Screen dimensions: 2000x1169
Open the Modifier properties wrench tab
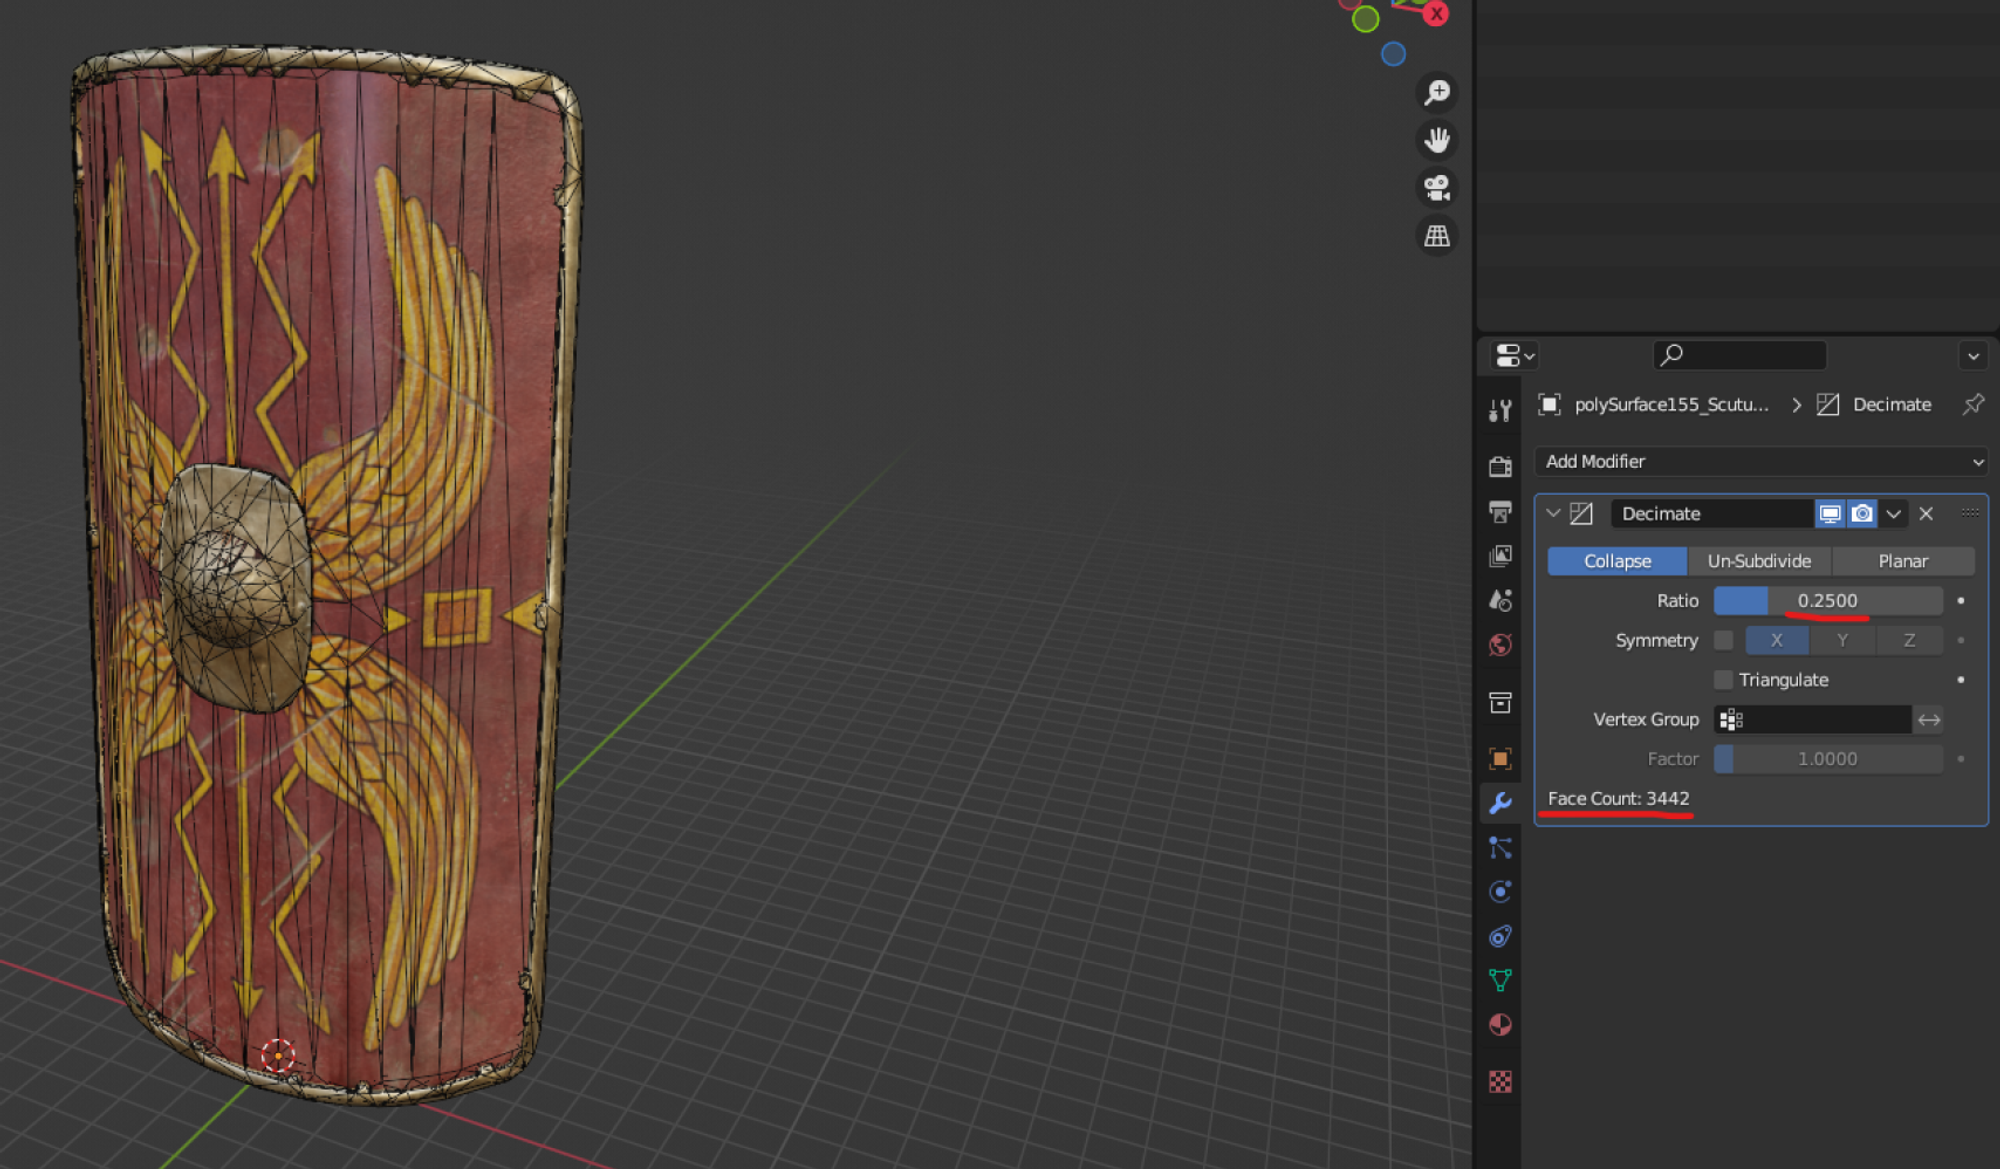[1500, 803]
